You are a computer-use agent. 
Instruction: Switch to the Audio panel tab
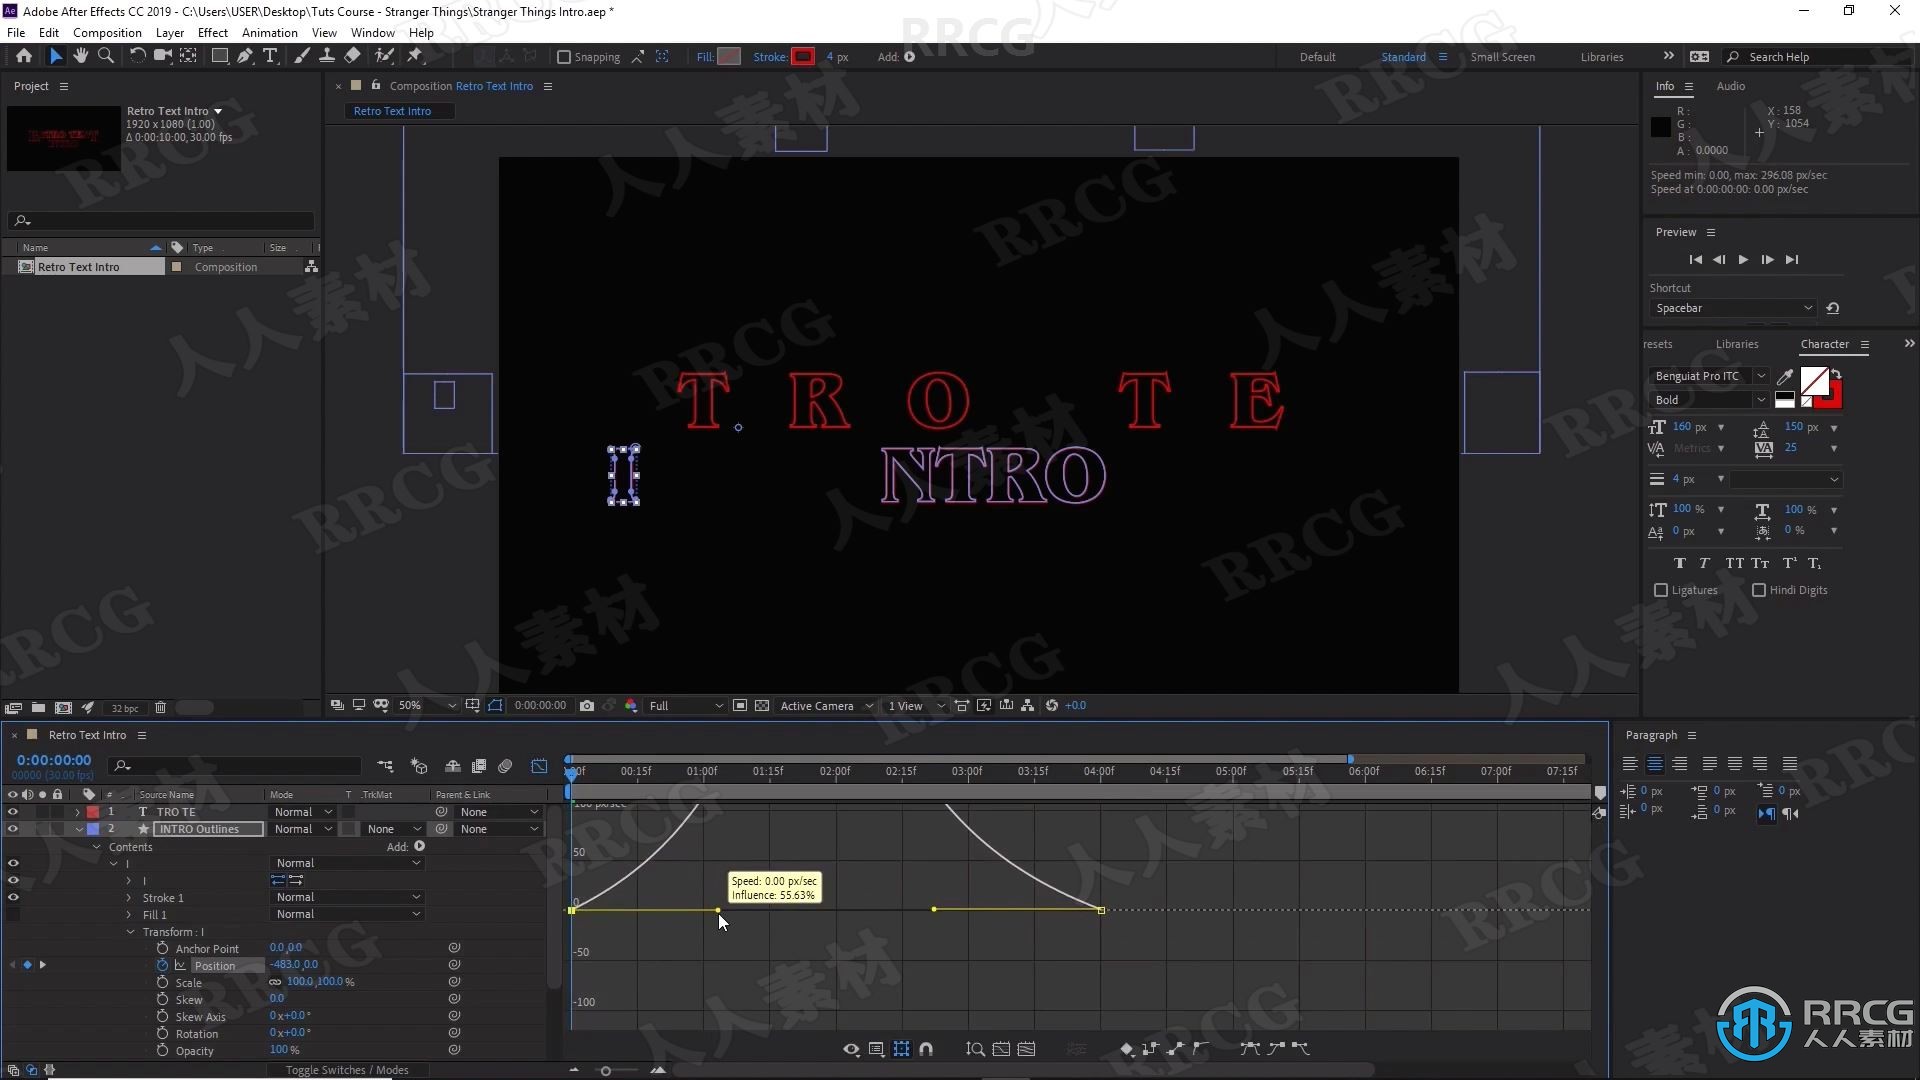[x=1730, y=86]
